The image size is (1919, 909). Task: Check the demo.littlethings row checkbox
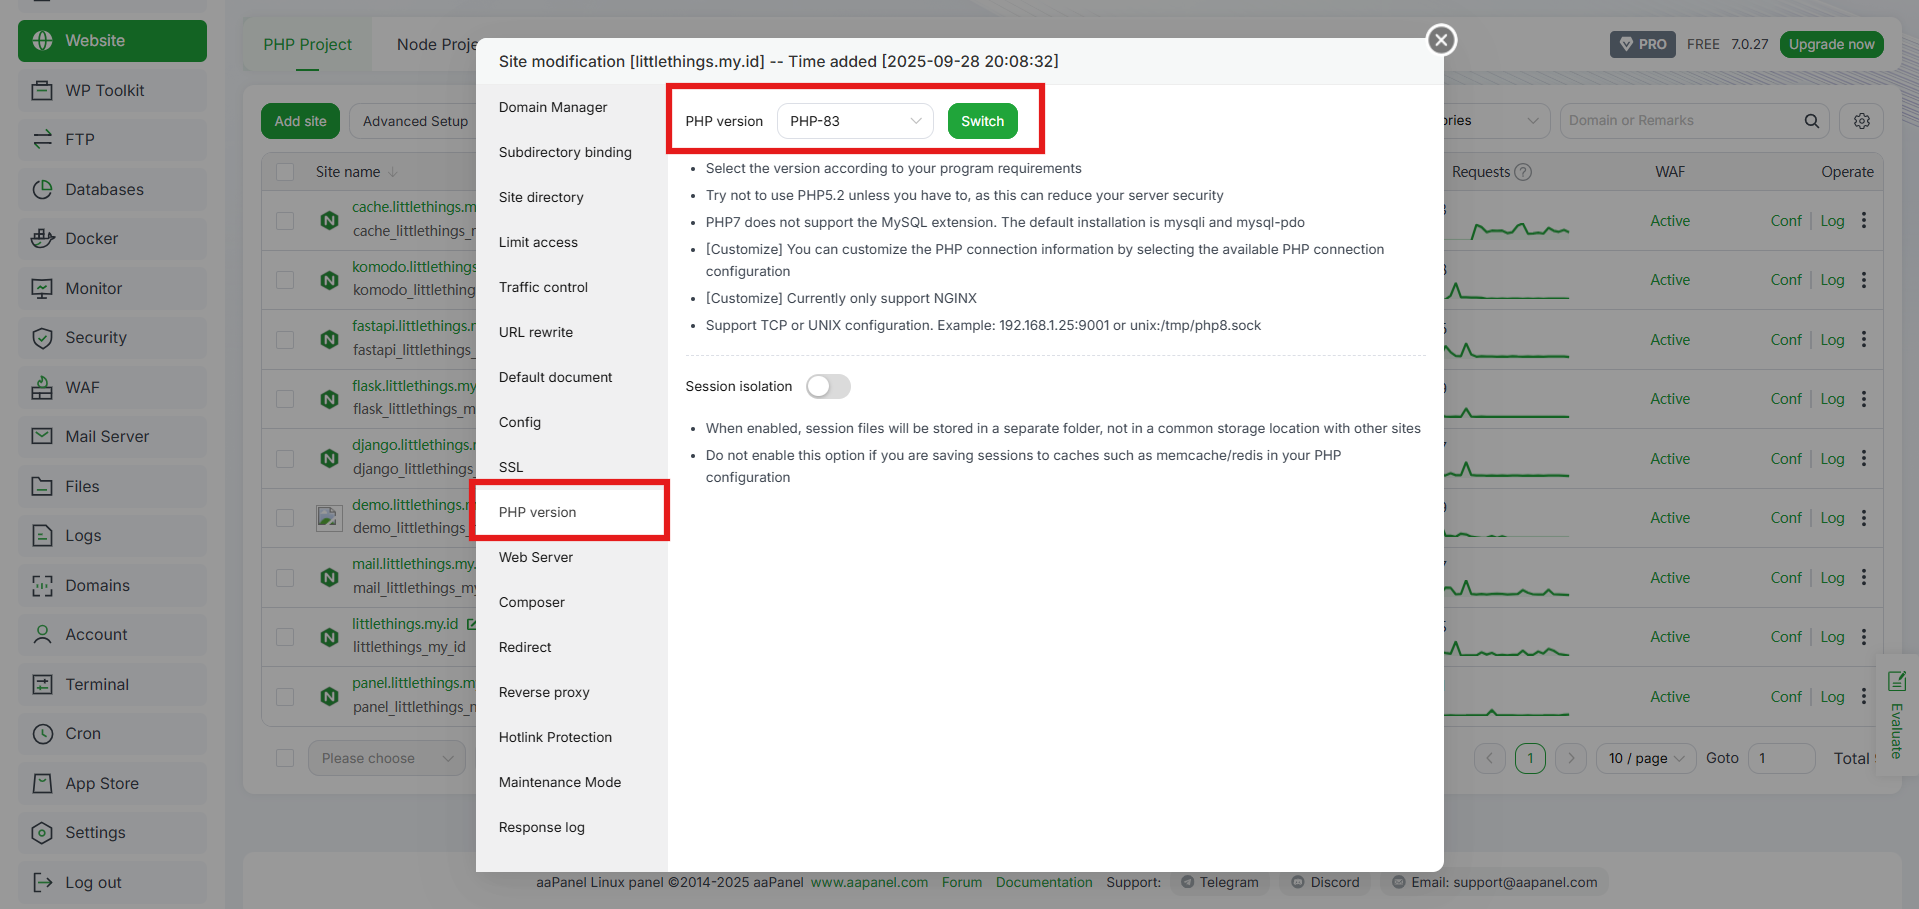[285, 518]
